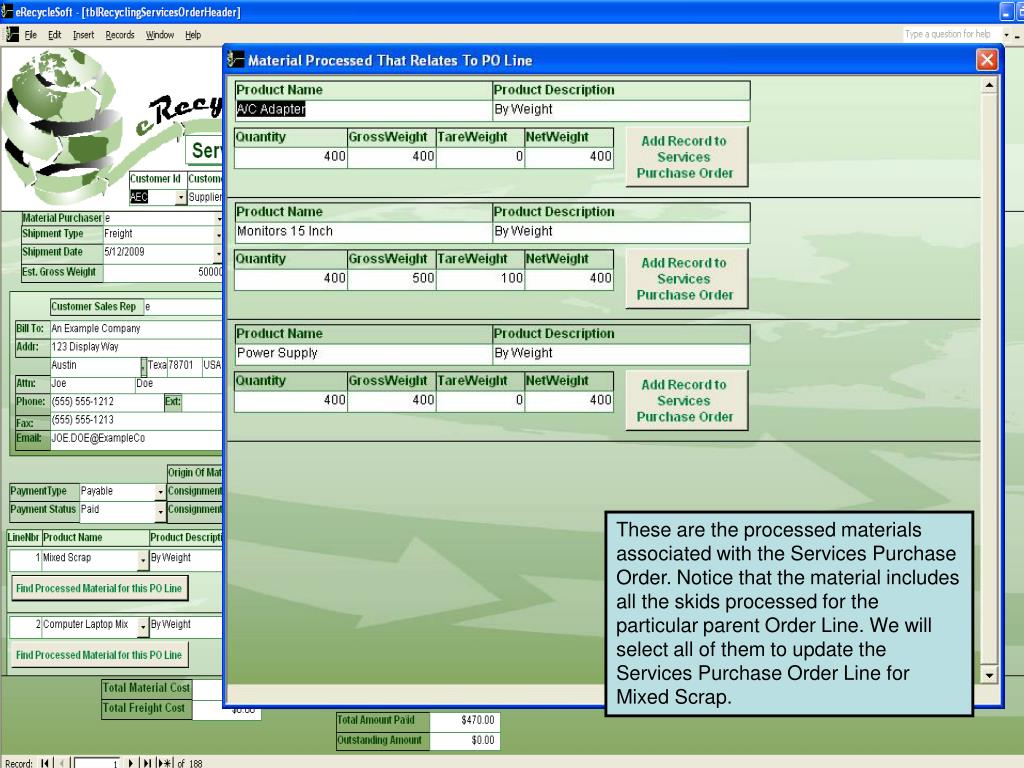The height and width of the screenshot is (768, 1024).
Task: Click the Power Supply product name field
Action: coord(363,353)
